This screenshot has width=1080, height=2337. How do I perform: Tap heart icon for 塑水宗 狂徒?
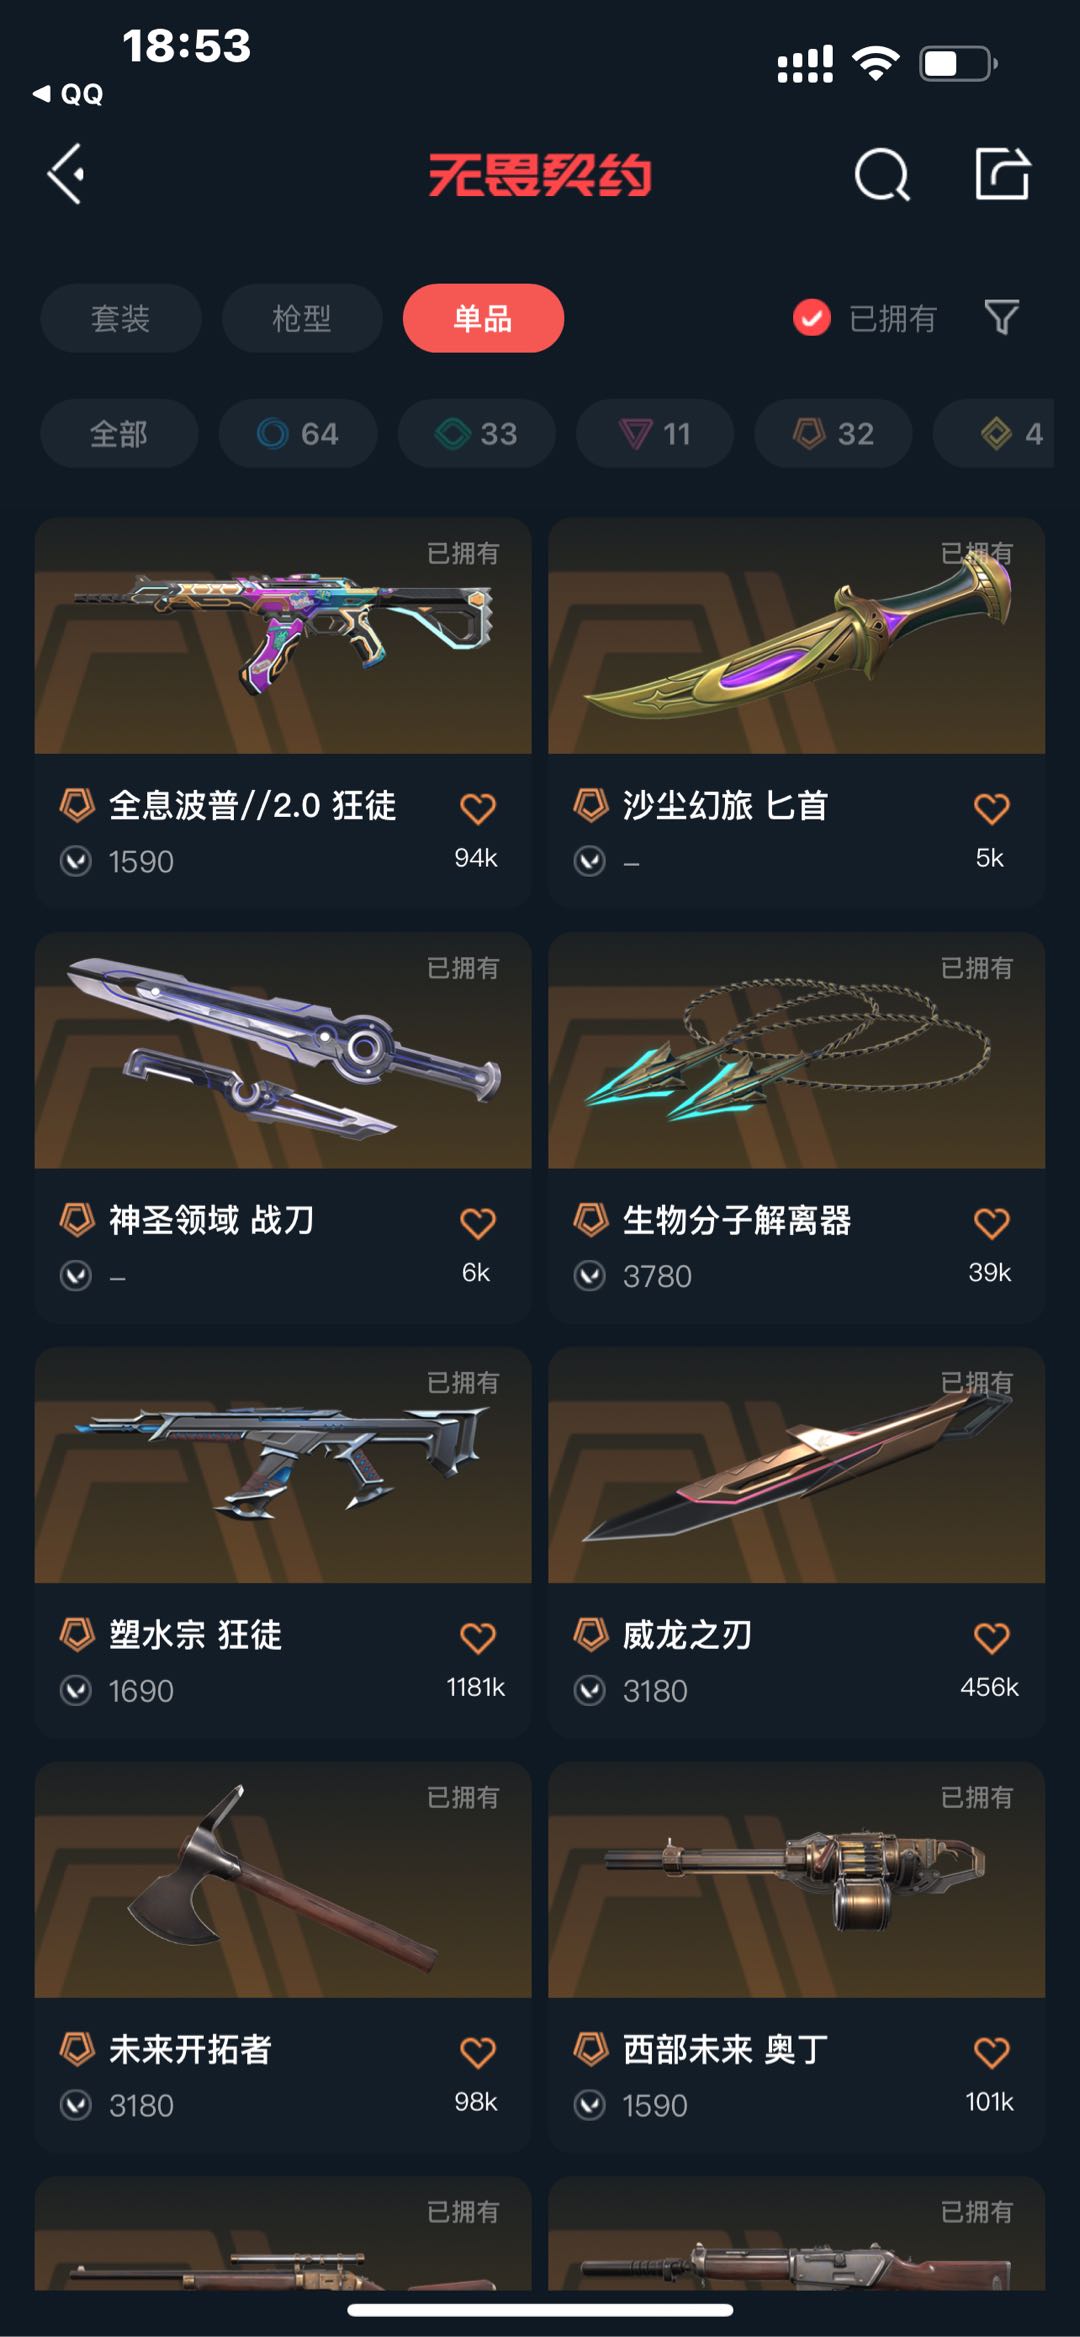[x=477, y=1637]
